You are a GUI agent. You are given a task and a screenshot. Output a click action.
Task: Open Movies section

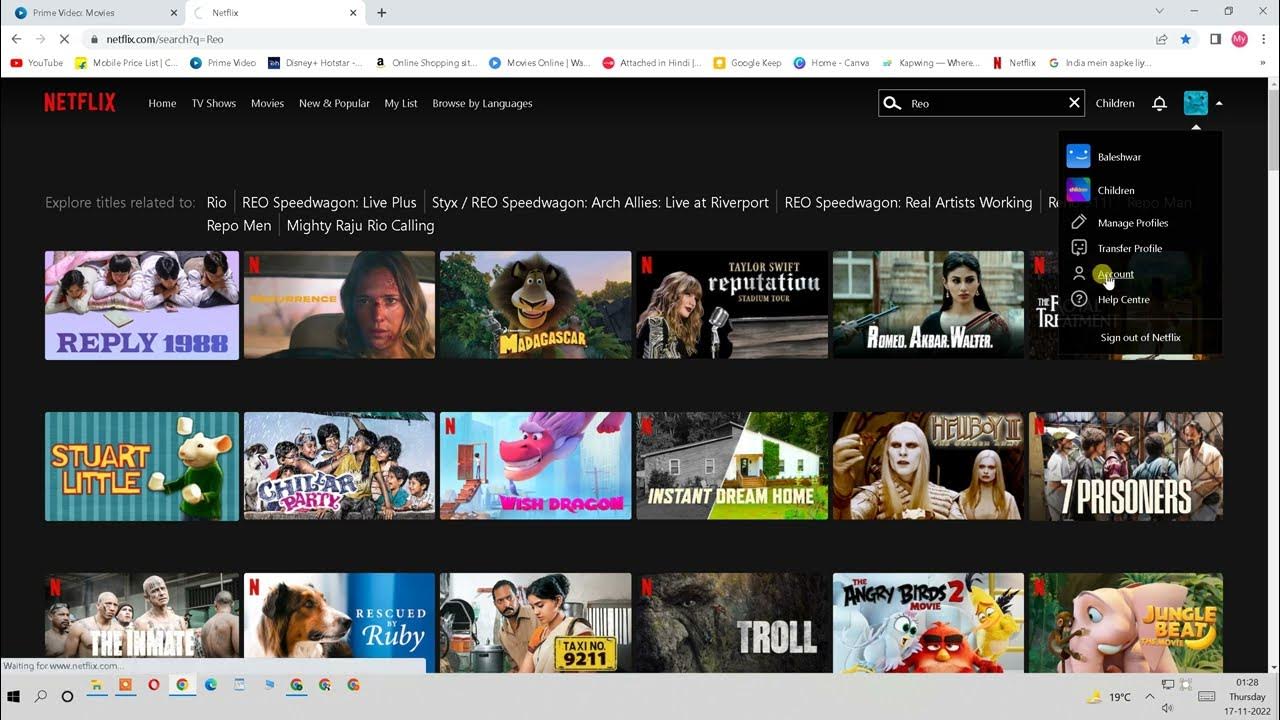pyautogui.click(x=267, y=103)
